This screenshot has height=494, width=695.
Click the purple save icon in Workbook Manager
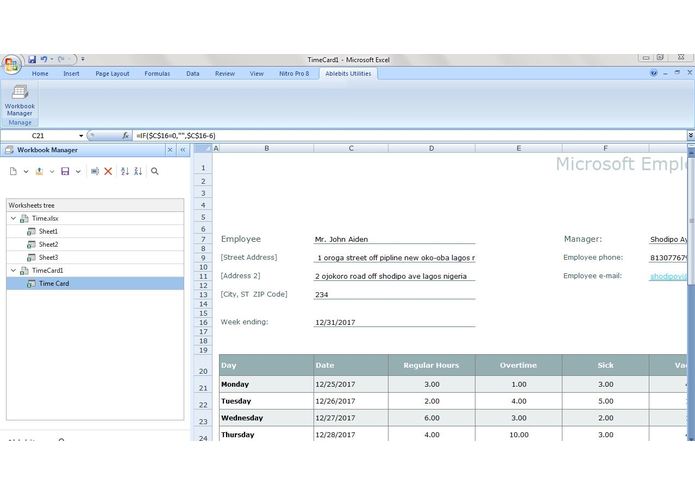(65, 171)
